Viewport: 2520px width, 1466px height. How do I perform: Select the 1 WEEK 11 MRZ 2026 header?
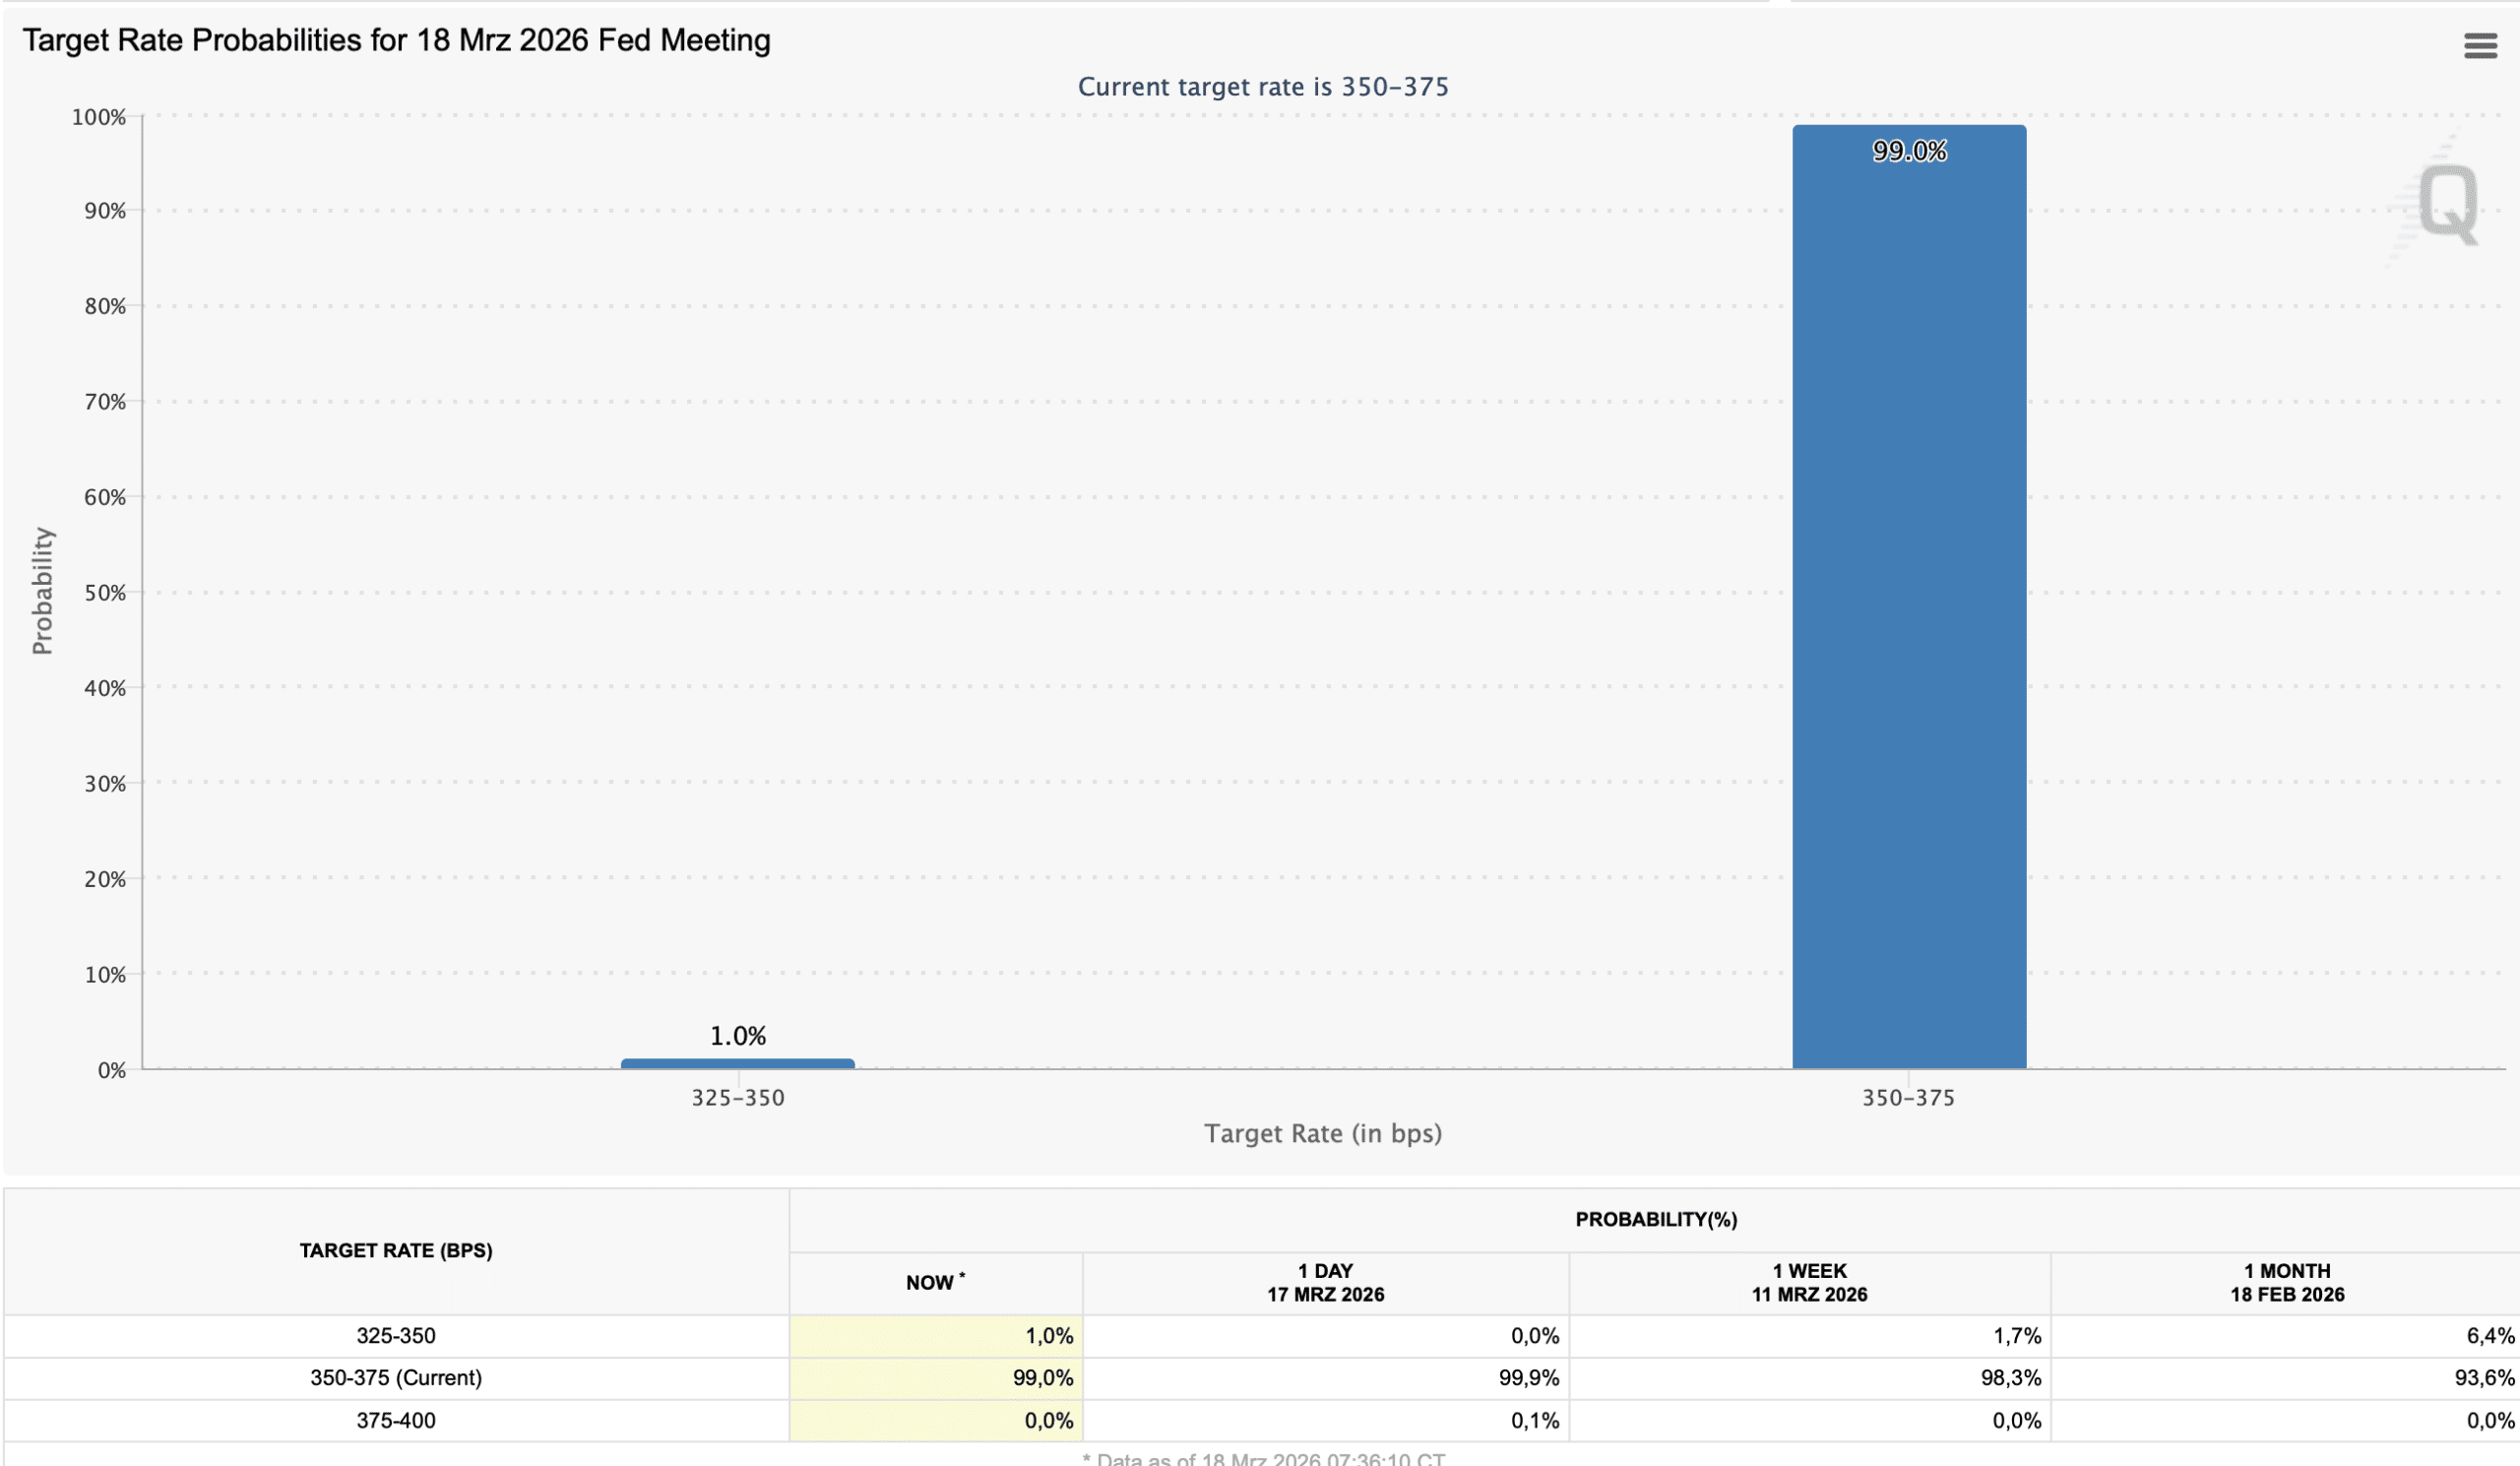[1808, 1282]
